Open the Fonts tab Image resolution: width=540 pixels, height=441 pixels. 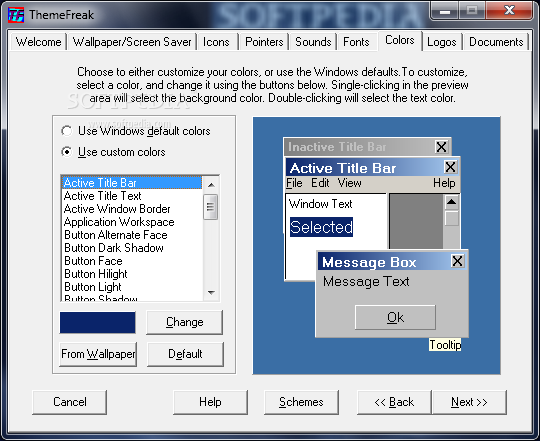point(356,42)
